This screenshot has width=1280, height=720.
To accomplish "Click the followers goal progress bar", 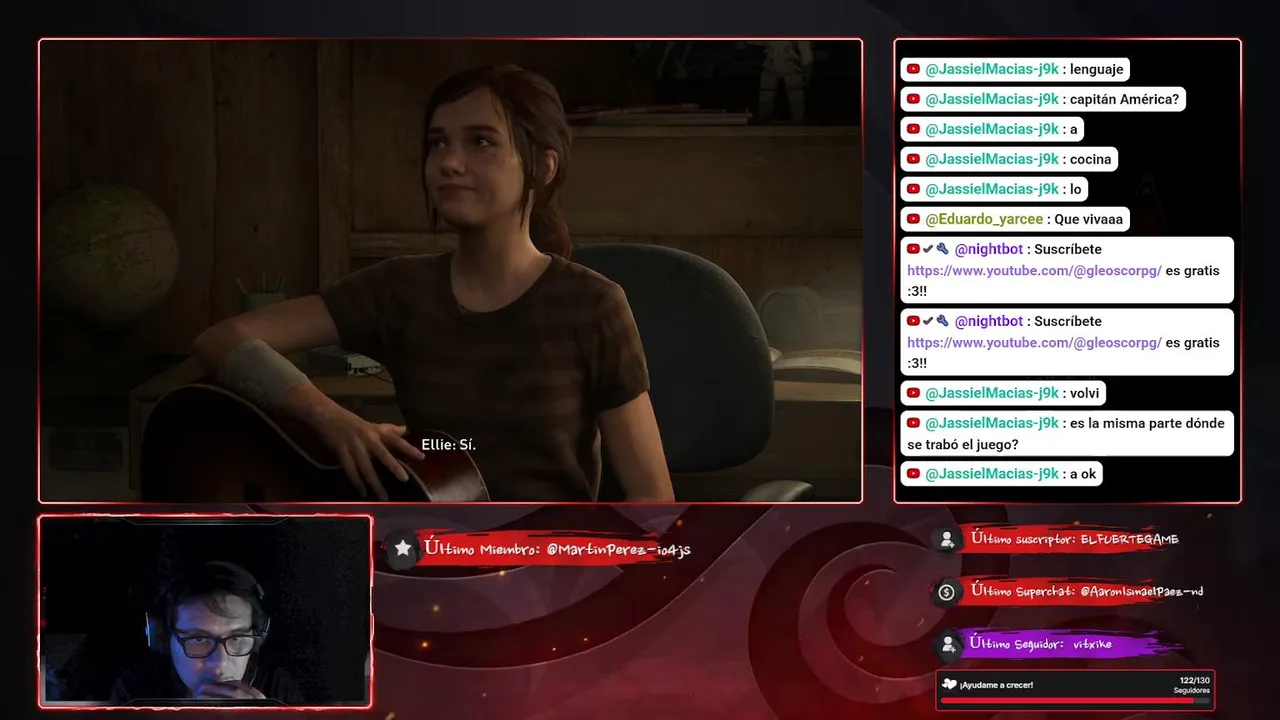I will pyautogui.click(x=1076, y=701).
